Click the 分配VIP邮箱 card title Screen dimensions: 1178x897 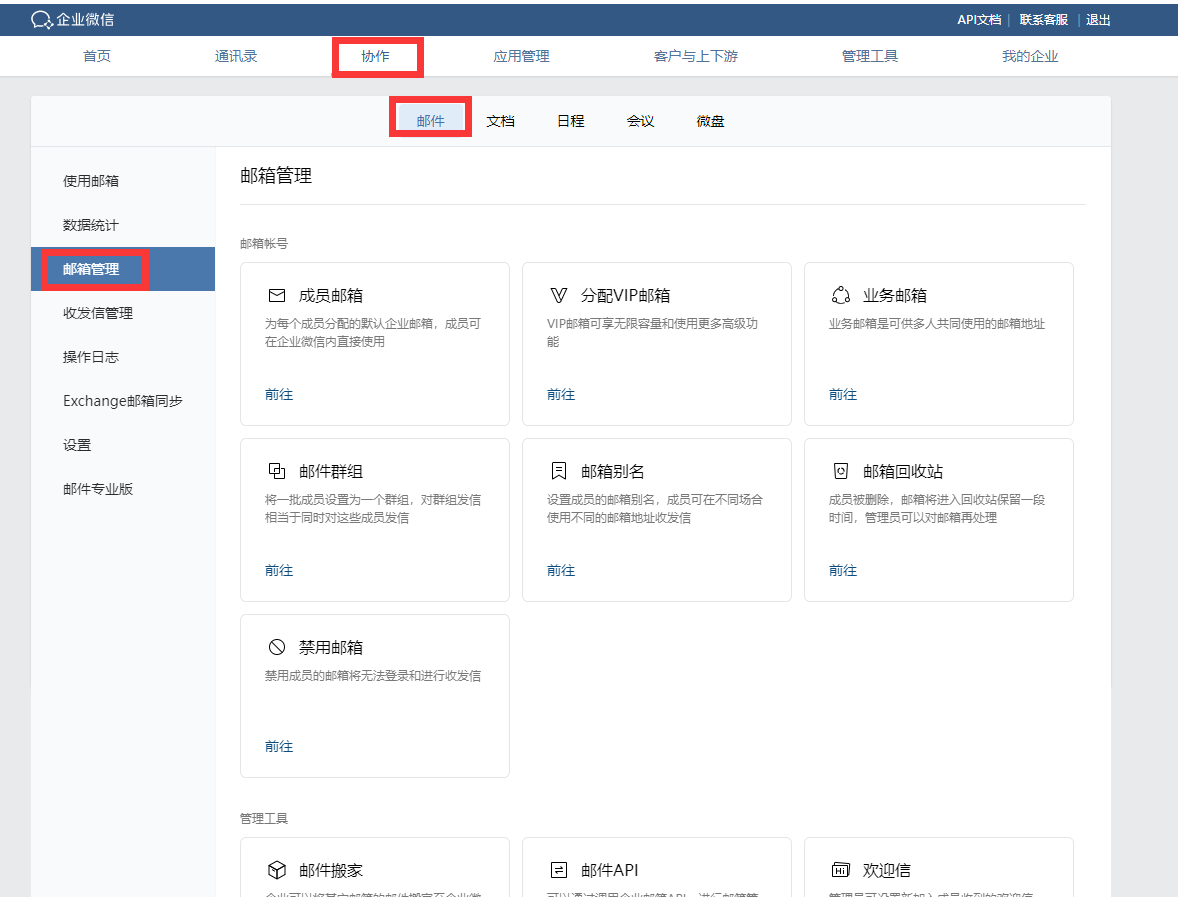tap(625, 295)
